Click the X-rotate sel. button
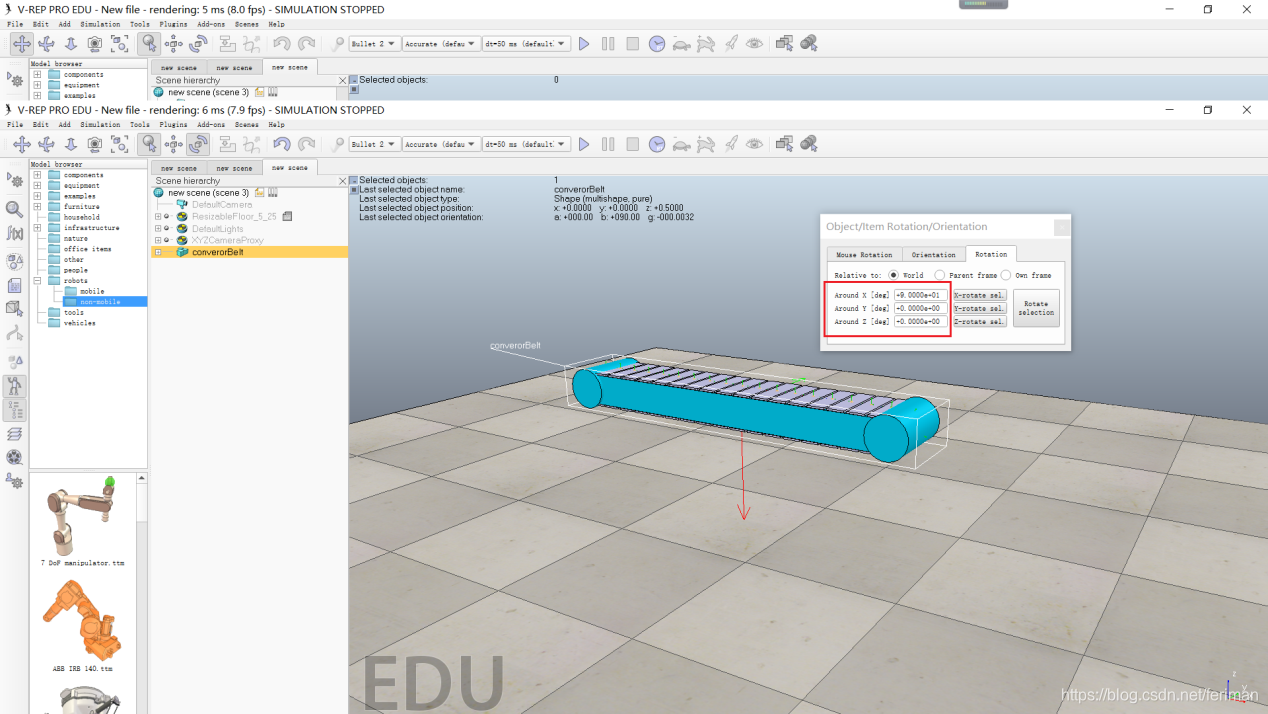This screenshot has width=1268, height=714. [x=979, y=295]
